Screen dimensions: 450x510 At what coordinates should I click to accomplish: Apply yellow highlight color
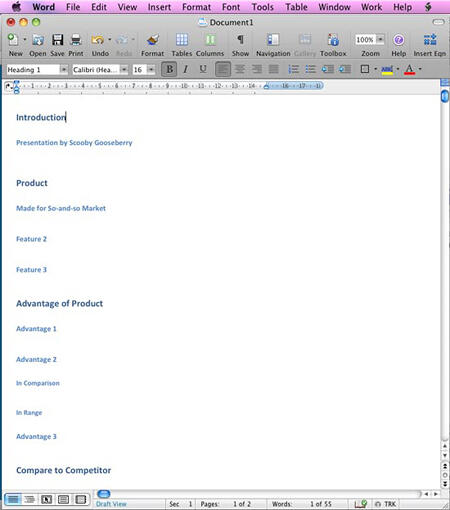(387, 70)
